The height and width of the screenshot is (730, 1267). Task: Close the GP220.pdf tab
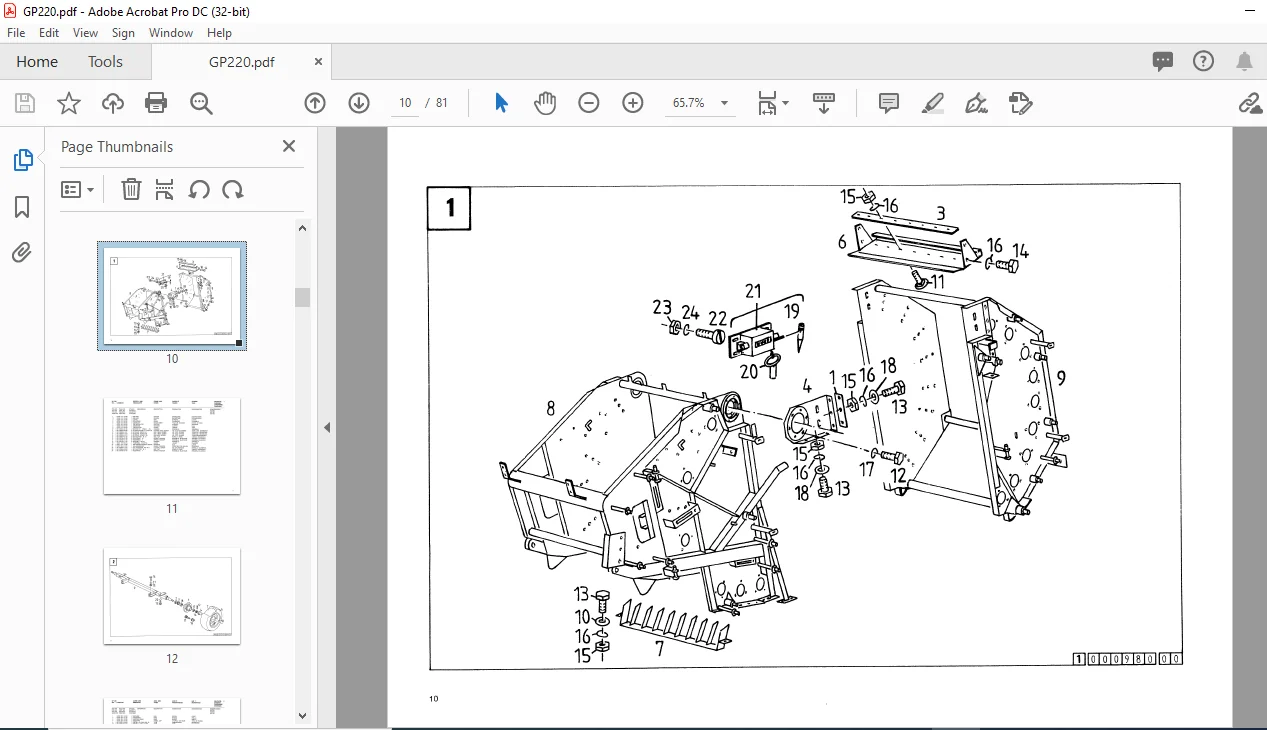[319, 62]
